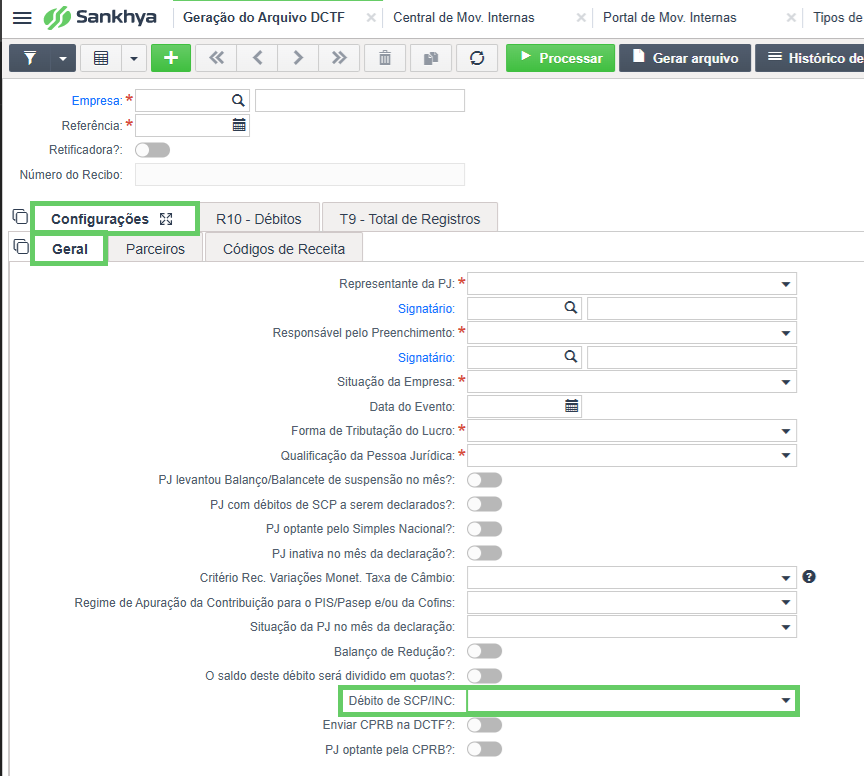Open the hamburger main menu

(x=22, y=18)
